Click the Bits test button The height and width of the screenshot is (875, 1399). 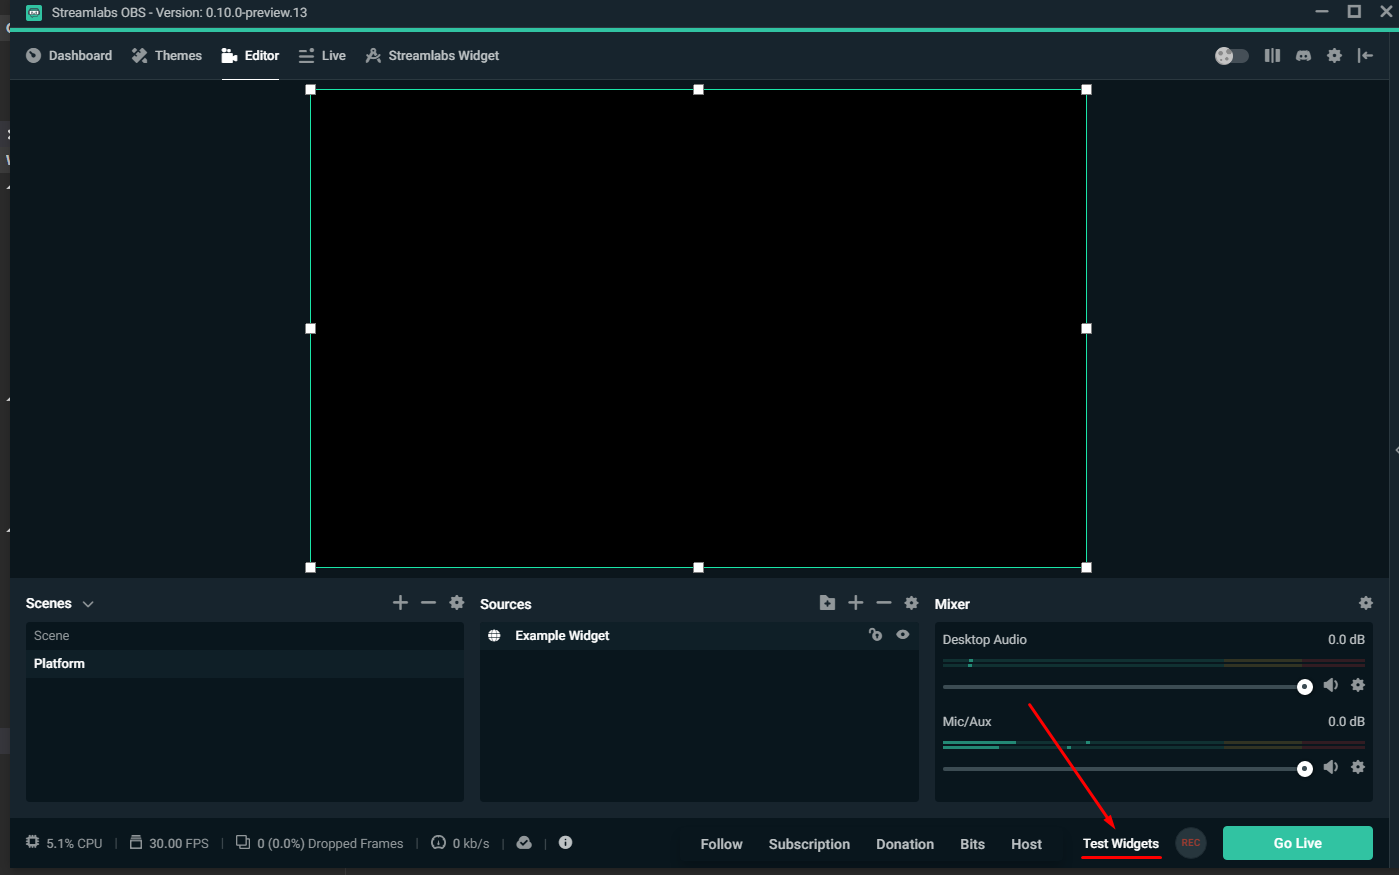(x=973, y=844)
